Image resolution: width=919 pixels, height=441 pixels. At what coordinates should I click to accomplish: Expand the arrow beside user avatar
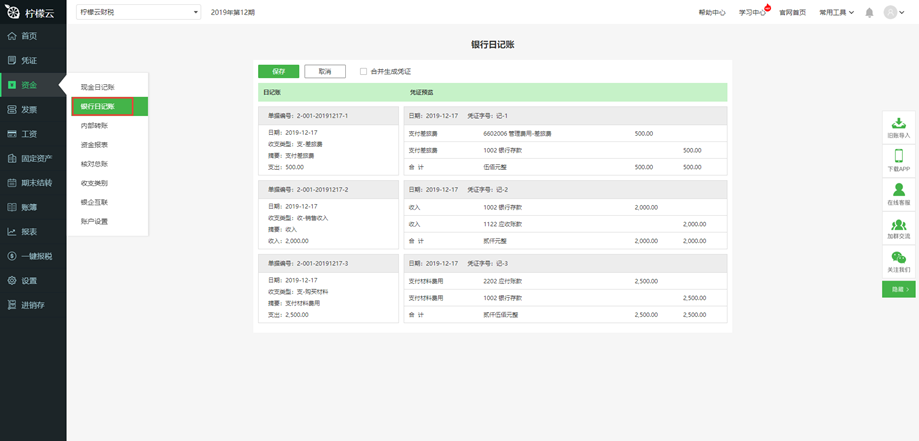[x=902, y=13]
